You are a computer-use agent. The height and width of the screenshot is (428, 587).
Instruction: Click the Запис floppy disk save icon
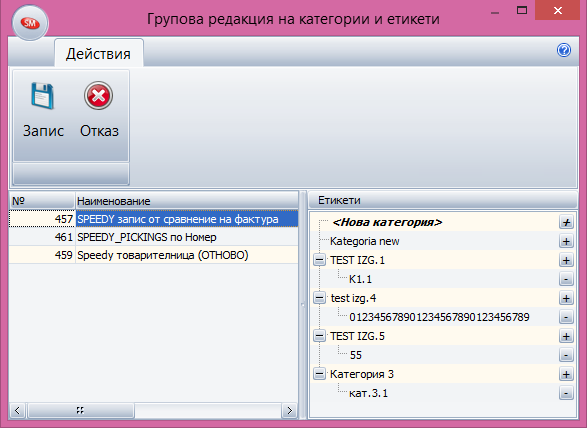[43, 96]
